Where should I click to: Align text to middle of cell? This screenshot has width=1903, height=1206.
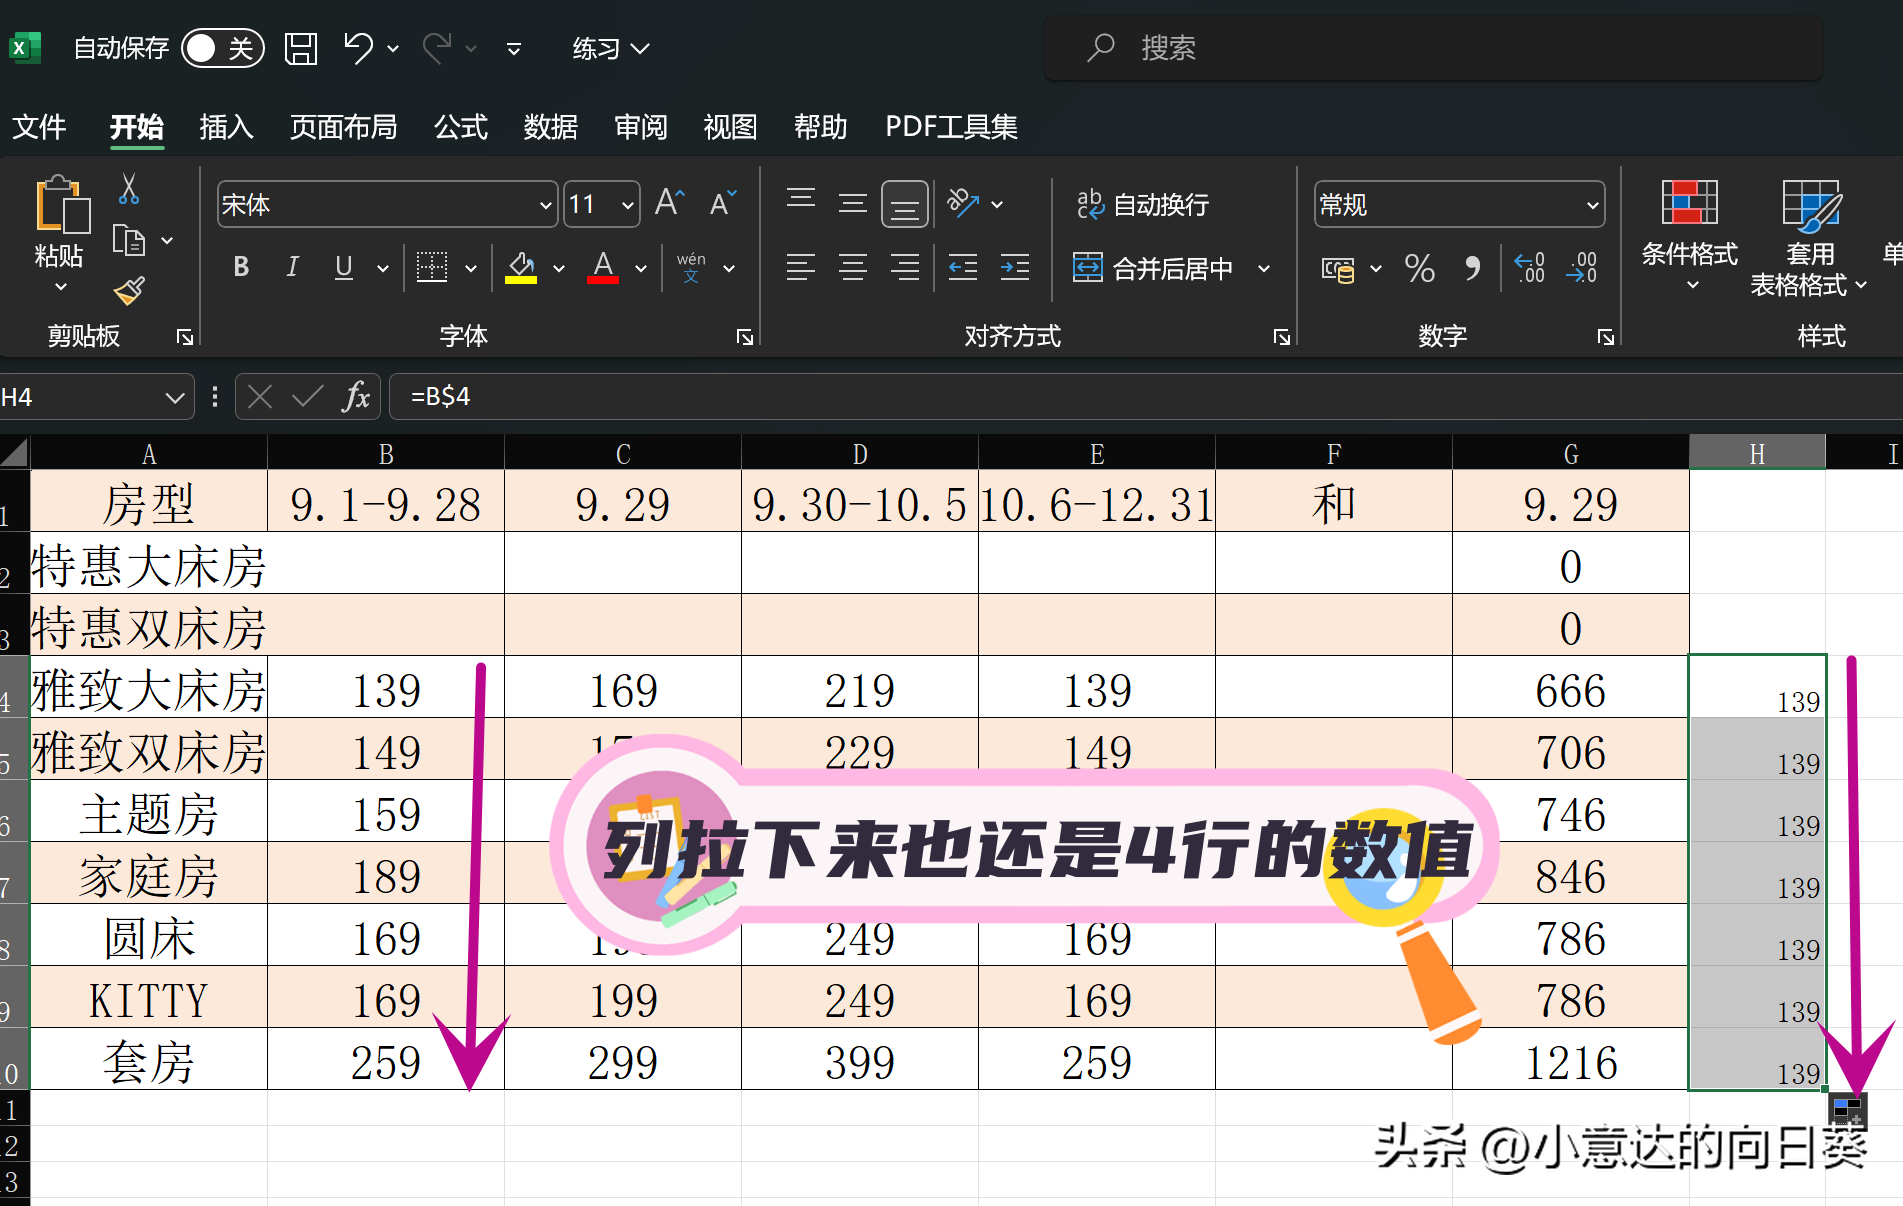(x=853, y=204)
